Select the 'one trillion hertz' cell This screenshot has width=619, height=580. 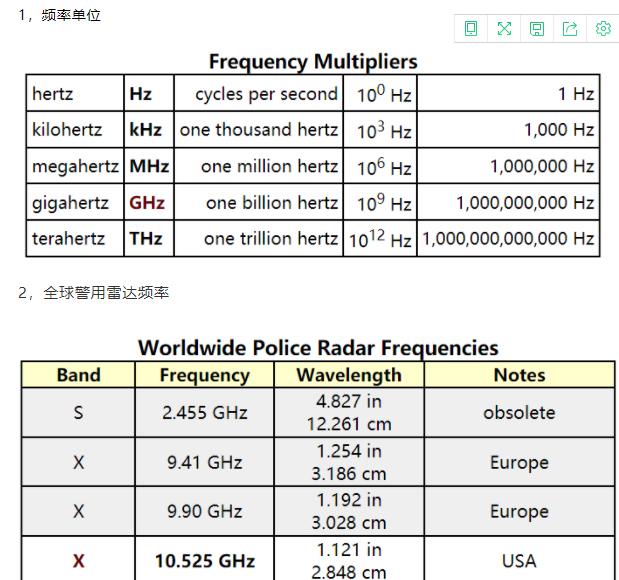pos(270,239)
